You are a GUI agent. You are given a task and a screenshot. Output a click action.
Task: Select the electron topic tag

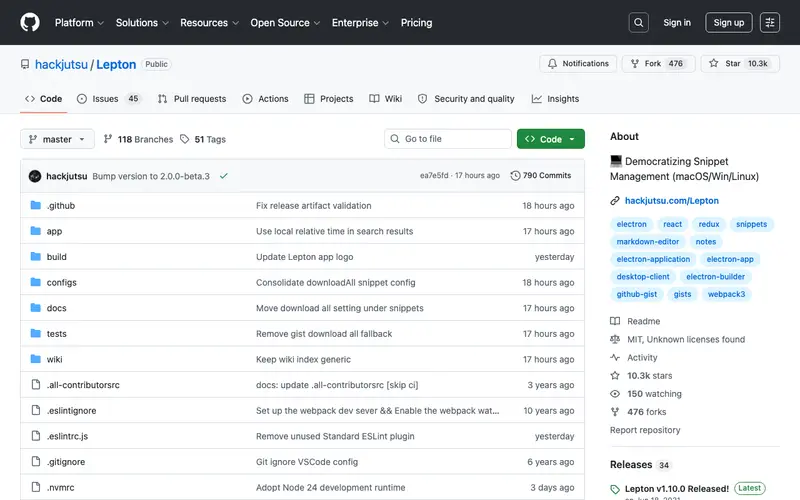tap(631, 224)
